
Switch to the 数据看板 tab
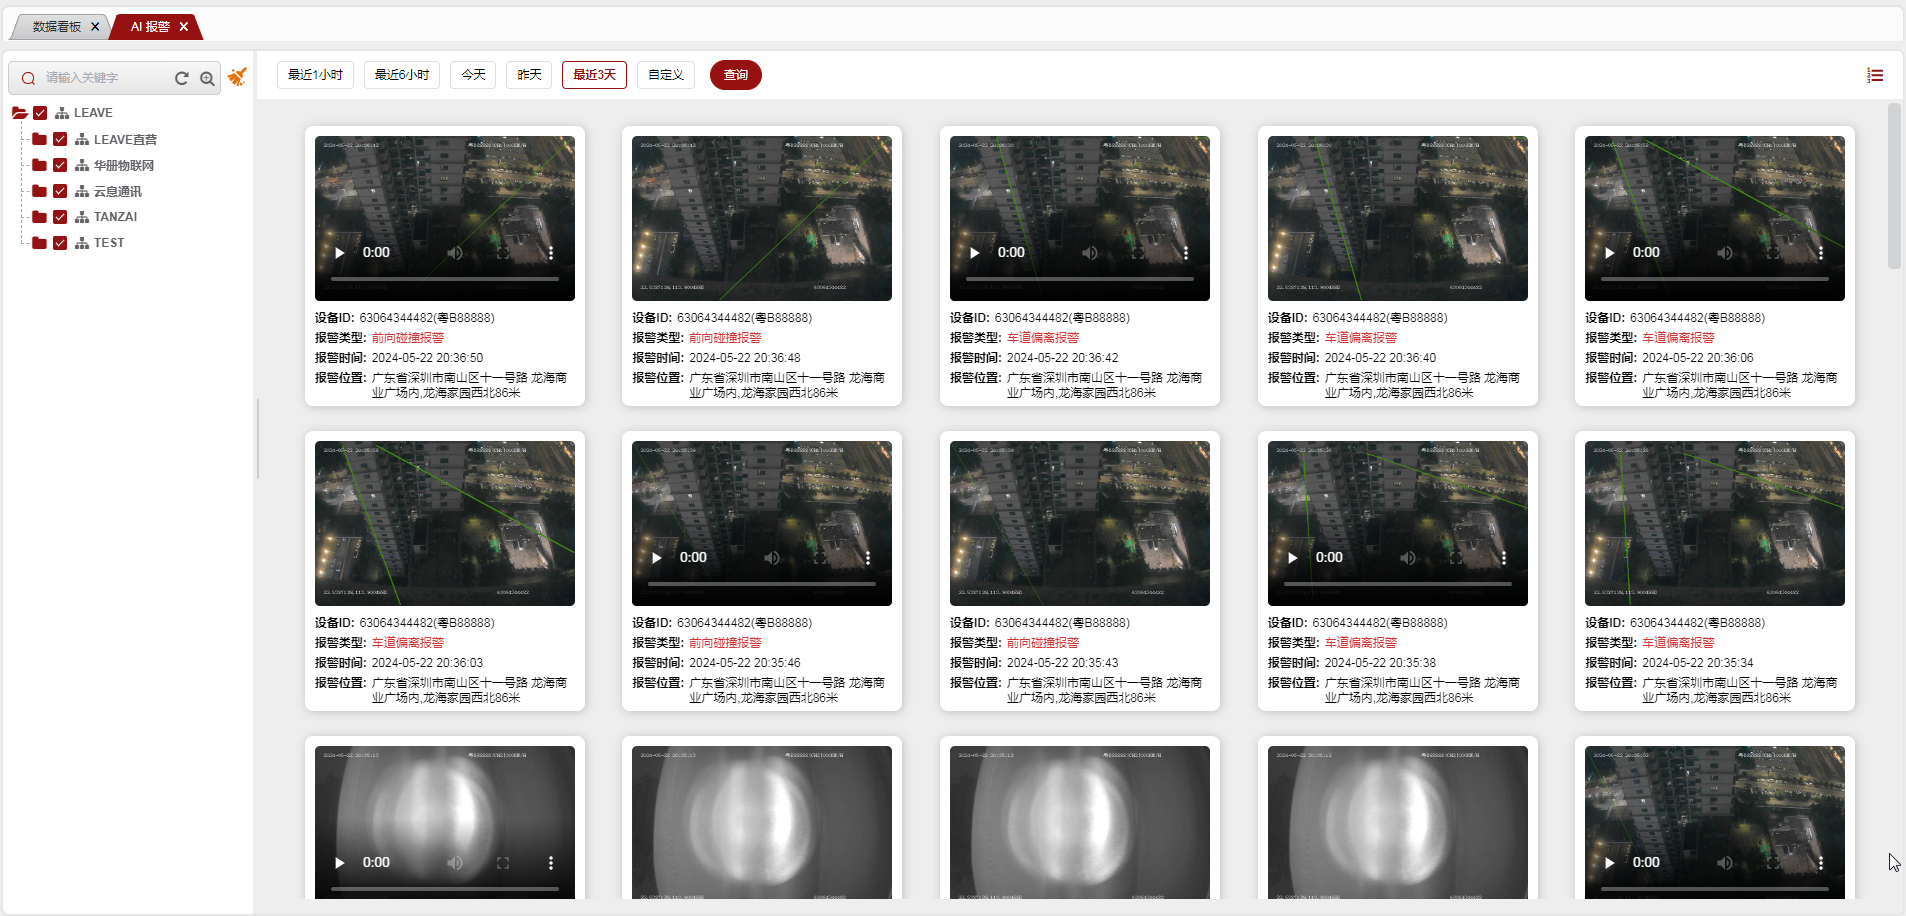pos(56,27)
